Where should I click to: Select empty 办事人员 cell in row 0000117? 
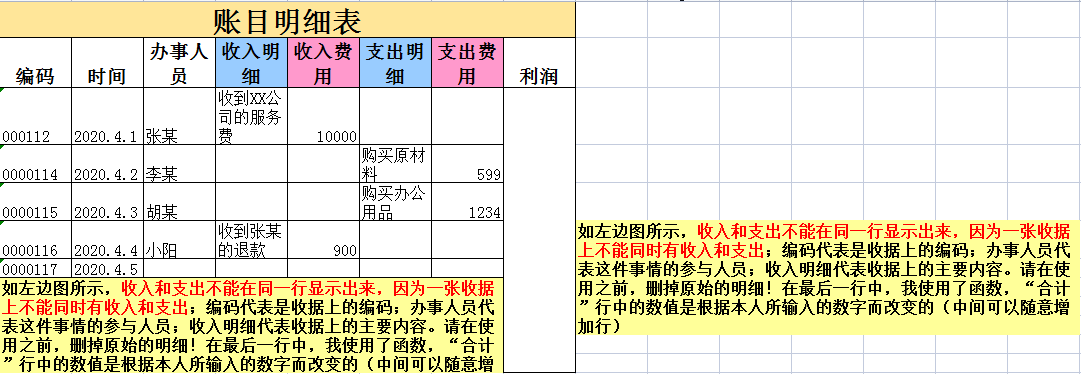click(x=179, y=268)
